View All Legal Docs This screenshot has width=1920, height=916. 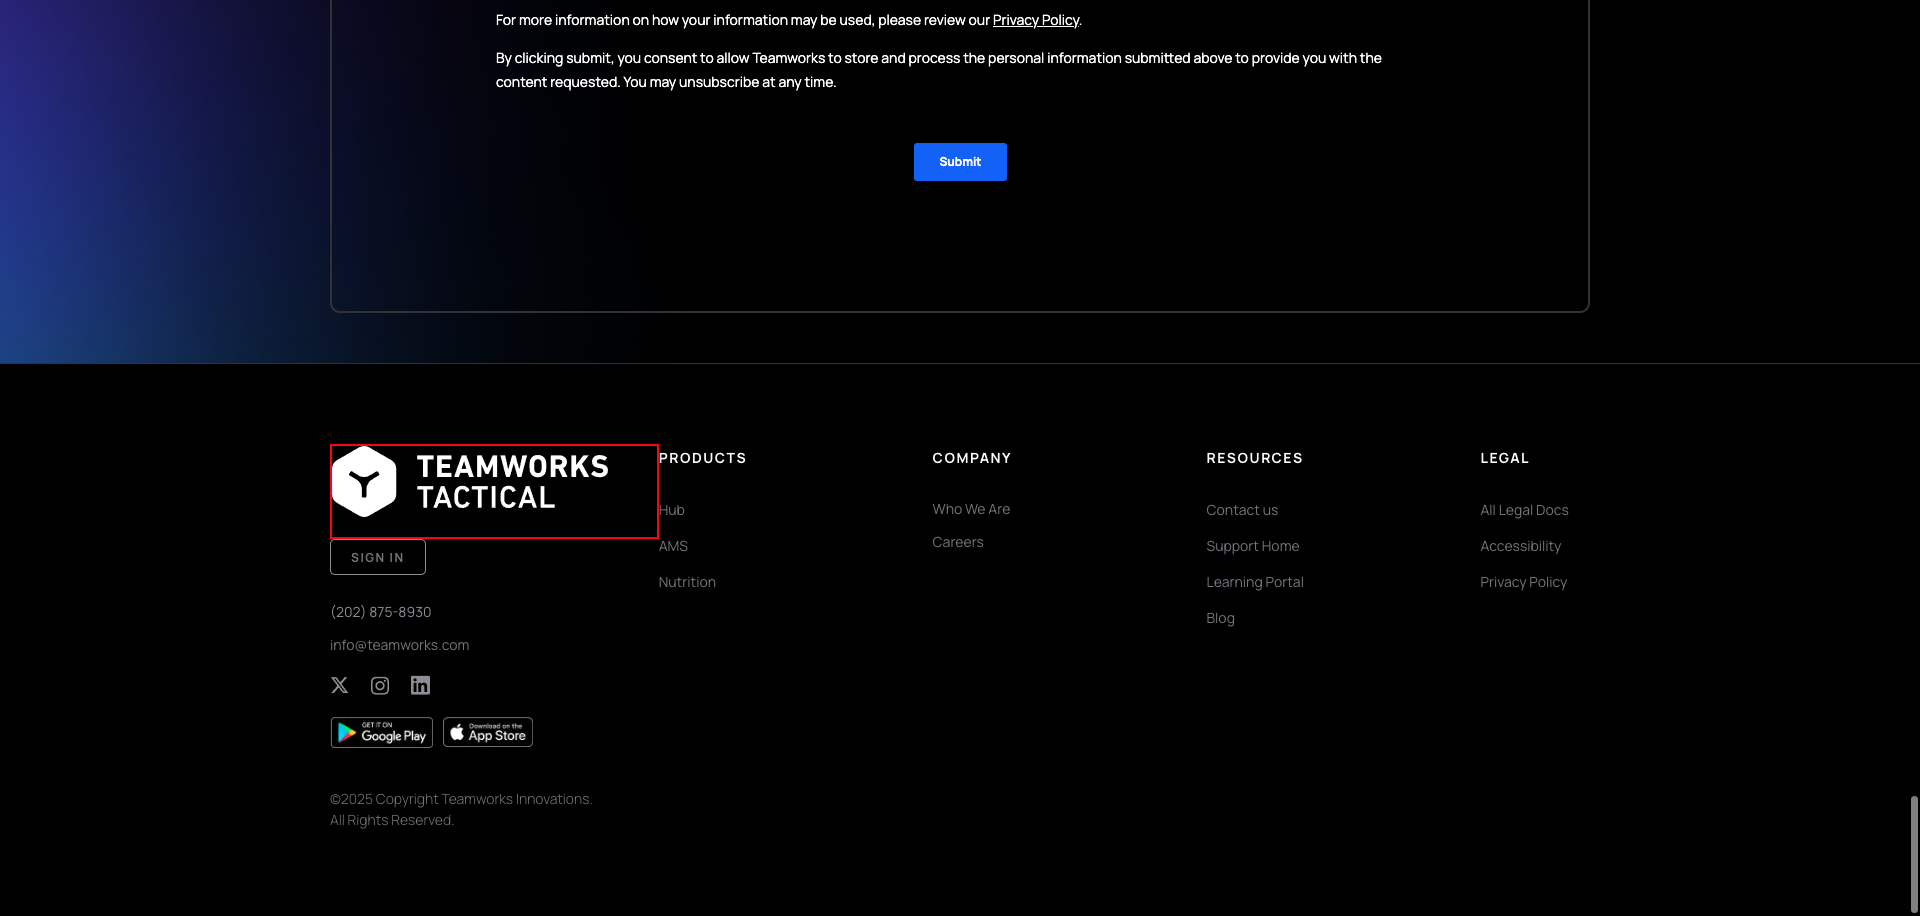tap(1524, 510)
